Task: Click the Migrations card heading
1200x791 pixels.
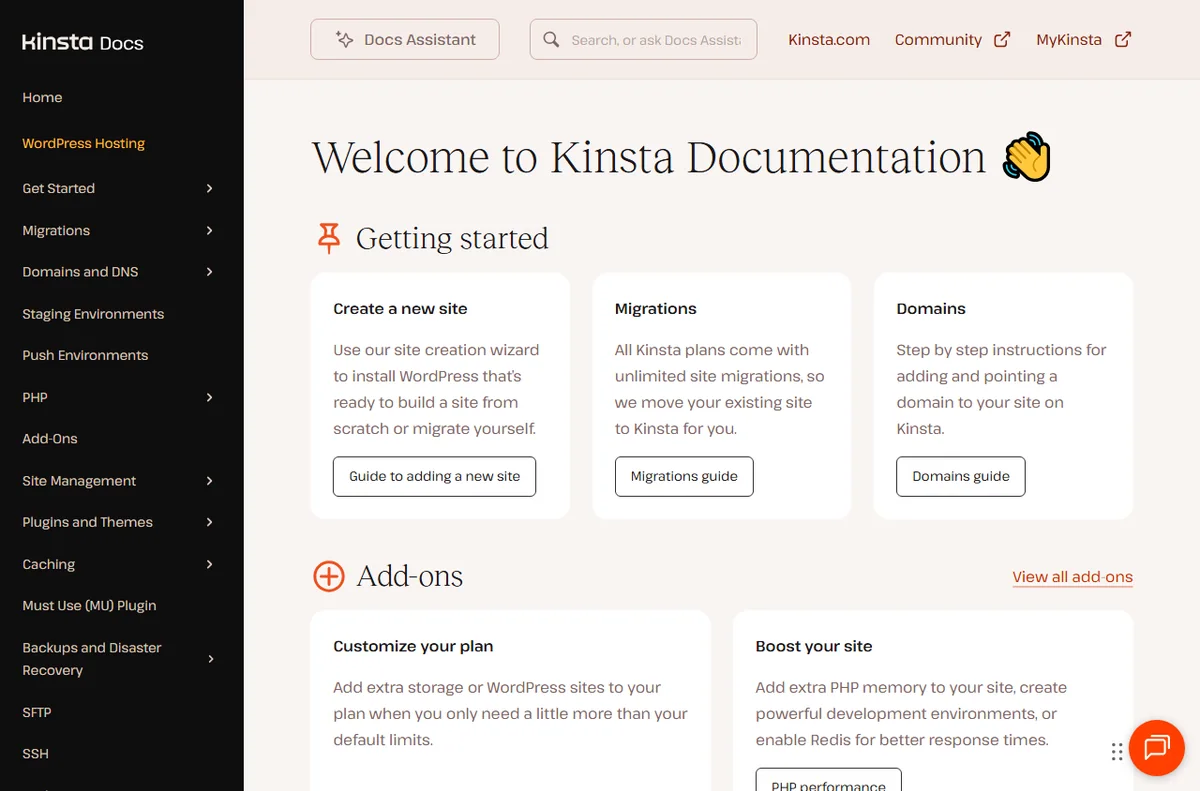Action: point(656,309)
